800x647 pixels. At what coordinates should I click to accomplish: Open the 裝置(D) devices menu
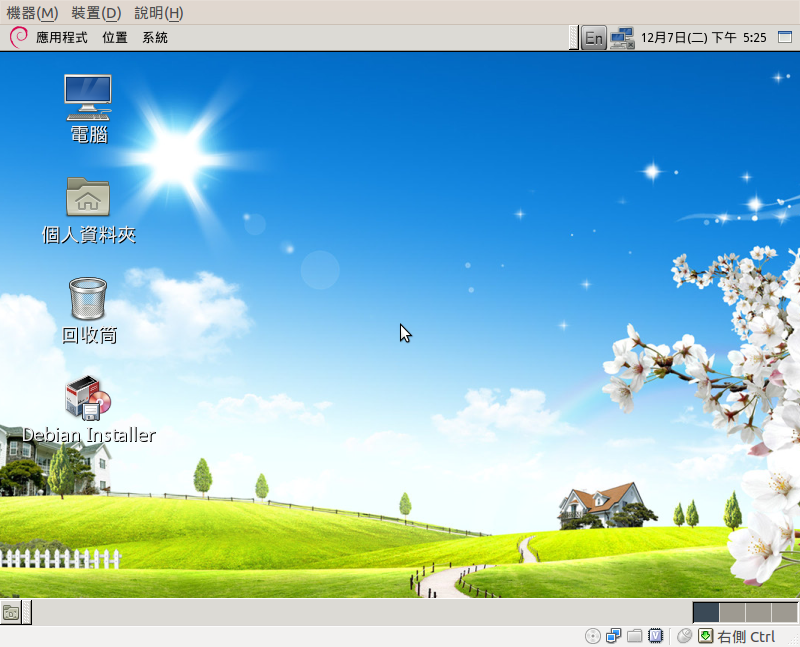click(96, 13)
